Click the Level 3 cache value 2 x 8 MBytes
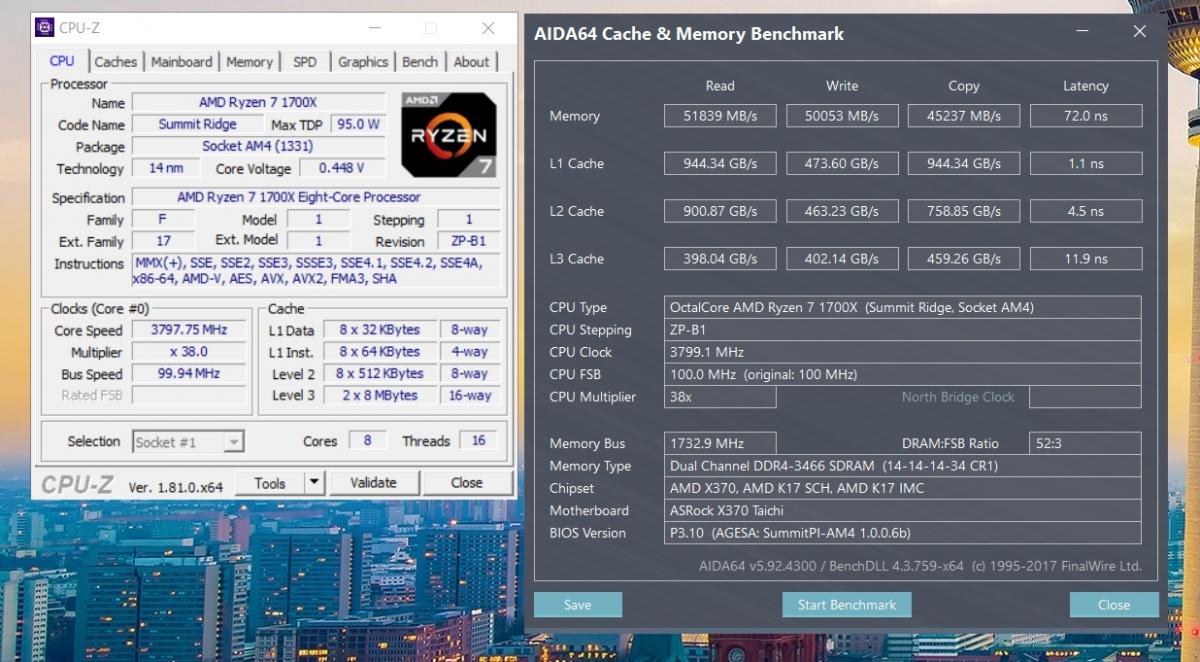This screenshot has height=662, width=1200. point(379,395)
